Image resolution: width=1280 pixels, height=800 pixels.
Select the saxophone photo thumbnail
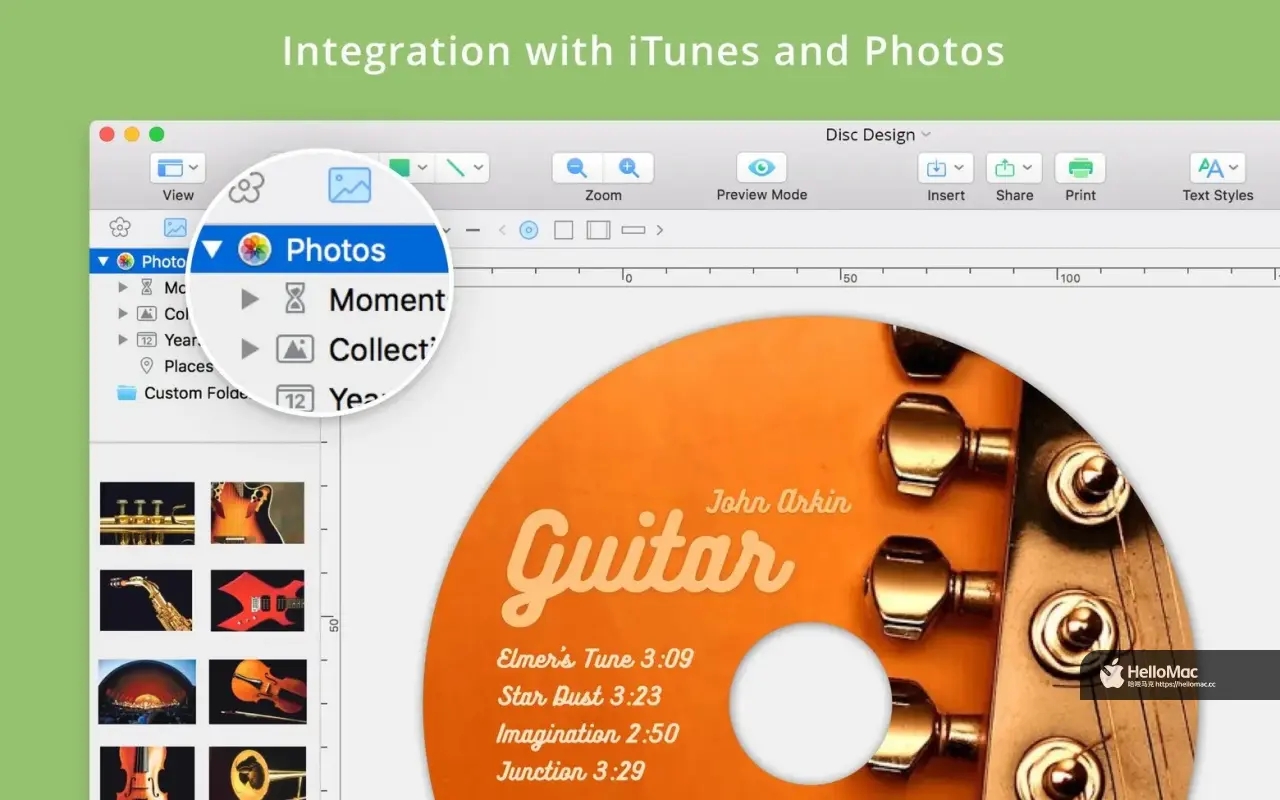146,601
